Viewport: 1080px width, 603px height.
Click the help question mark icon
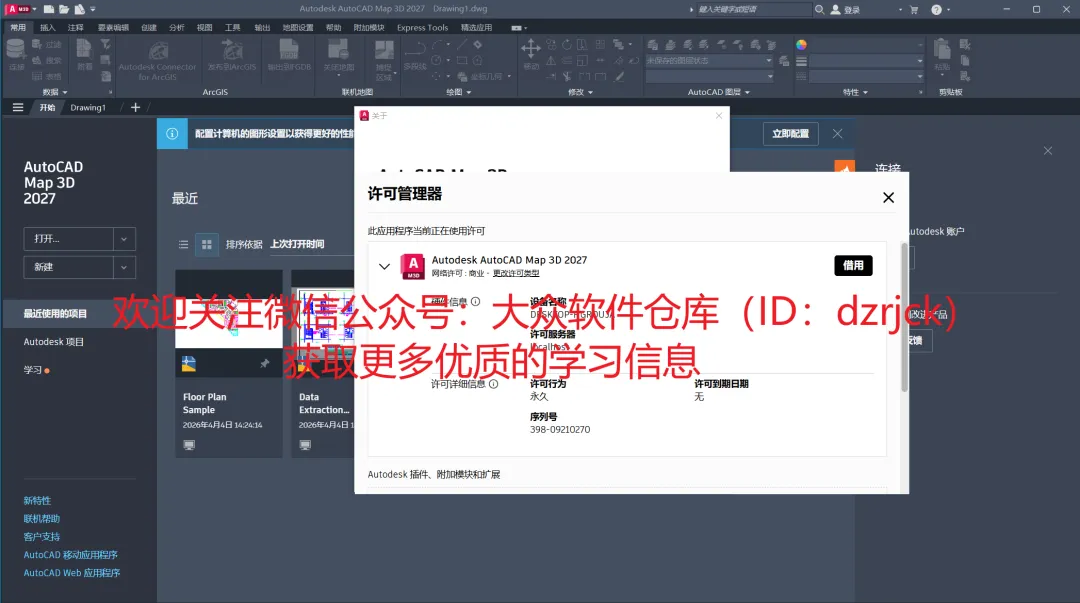click(x=936, y=10)
